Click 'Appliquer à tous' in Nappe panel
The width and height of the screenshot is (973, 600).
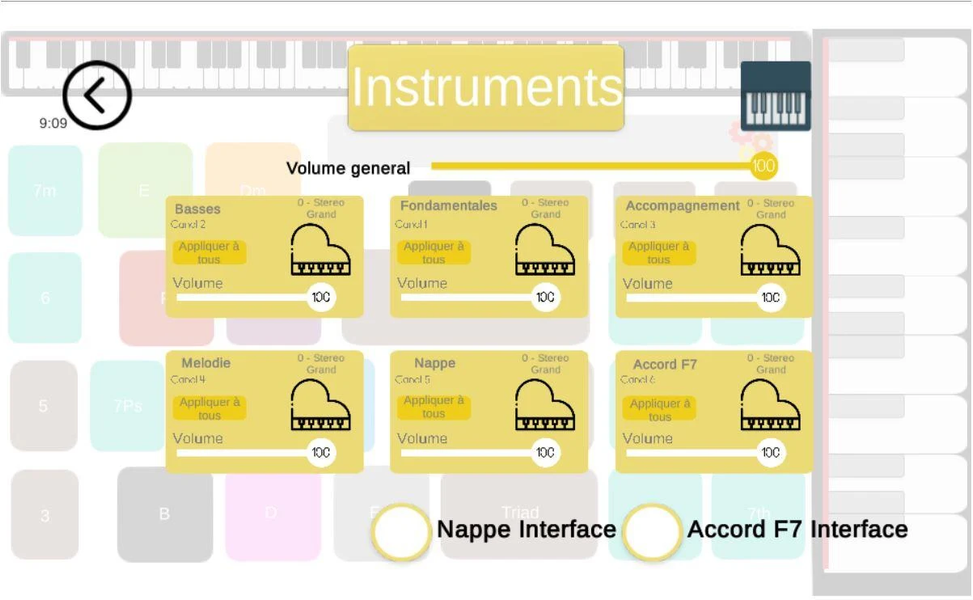433,407
